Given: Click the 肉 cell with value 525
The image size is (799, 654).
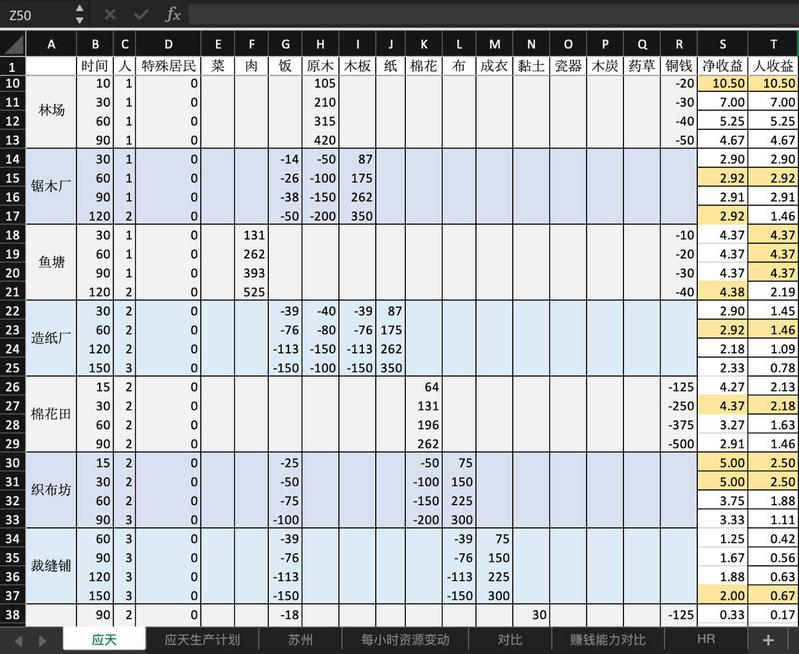Looking at the screenshot, I should [x=252, y=292].
